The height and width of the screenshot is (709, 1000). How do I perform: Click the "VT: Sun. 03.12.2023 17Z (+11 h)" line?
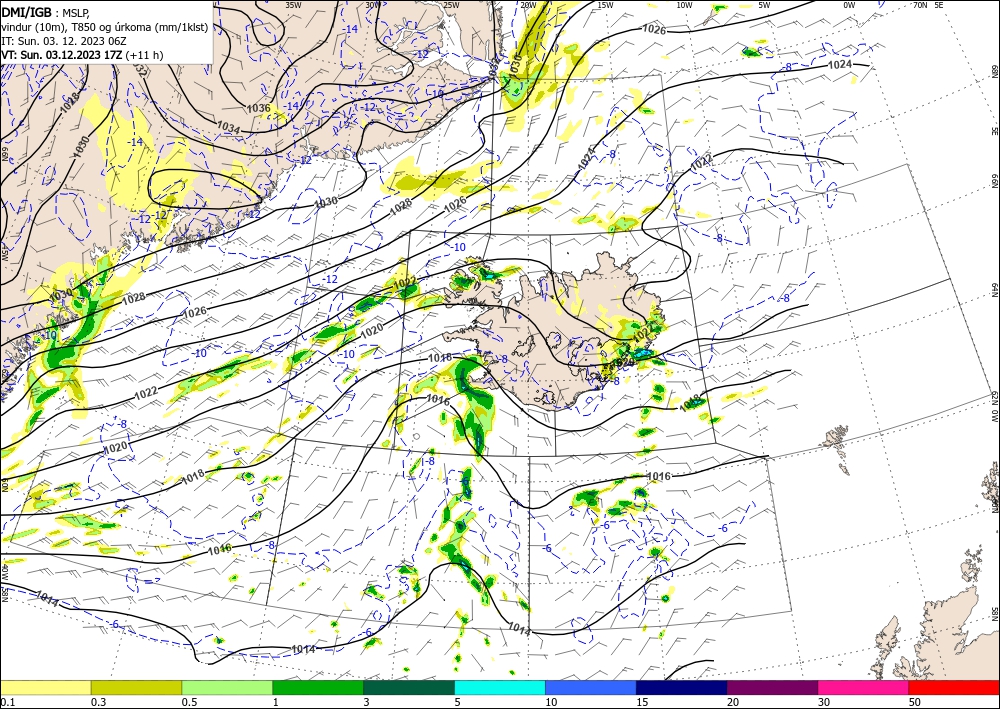(x=82, y=55)
